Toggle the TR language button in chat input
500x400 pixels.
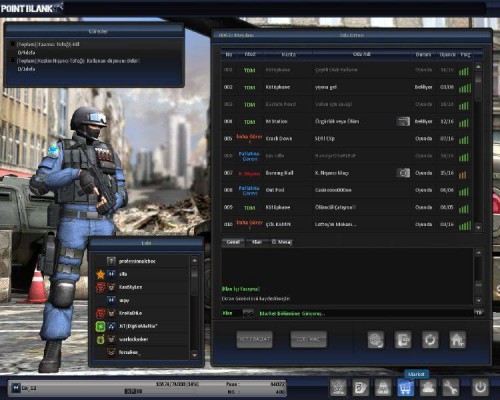pos(479,313)
